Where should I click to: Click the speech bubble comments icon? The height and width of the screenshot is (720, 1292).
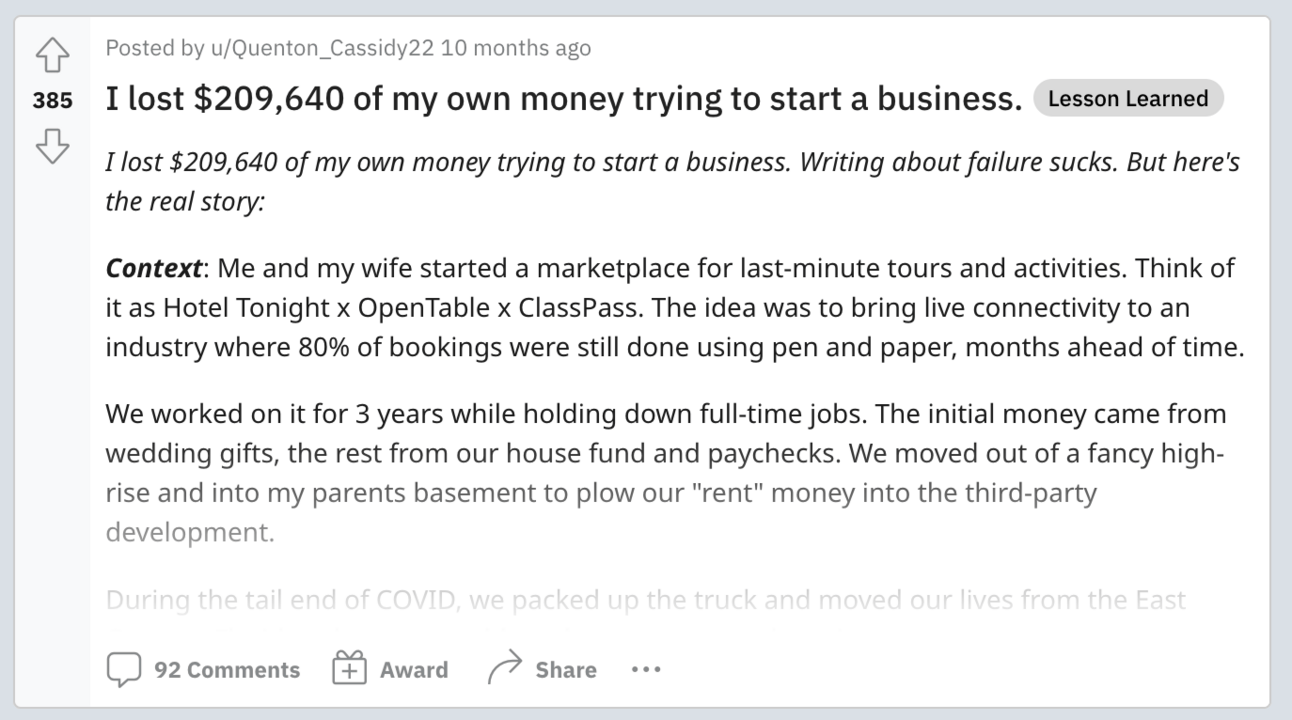point(124,670)
